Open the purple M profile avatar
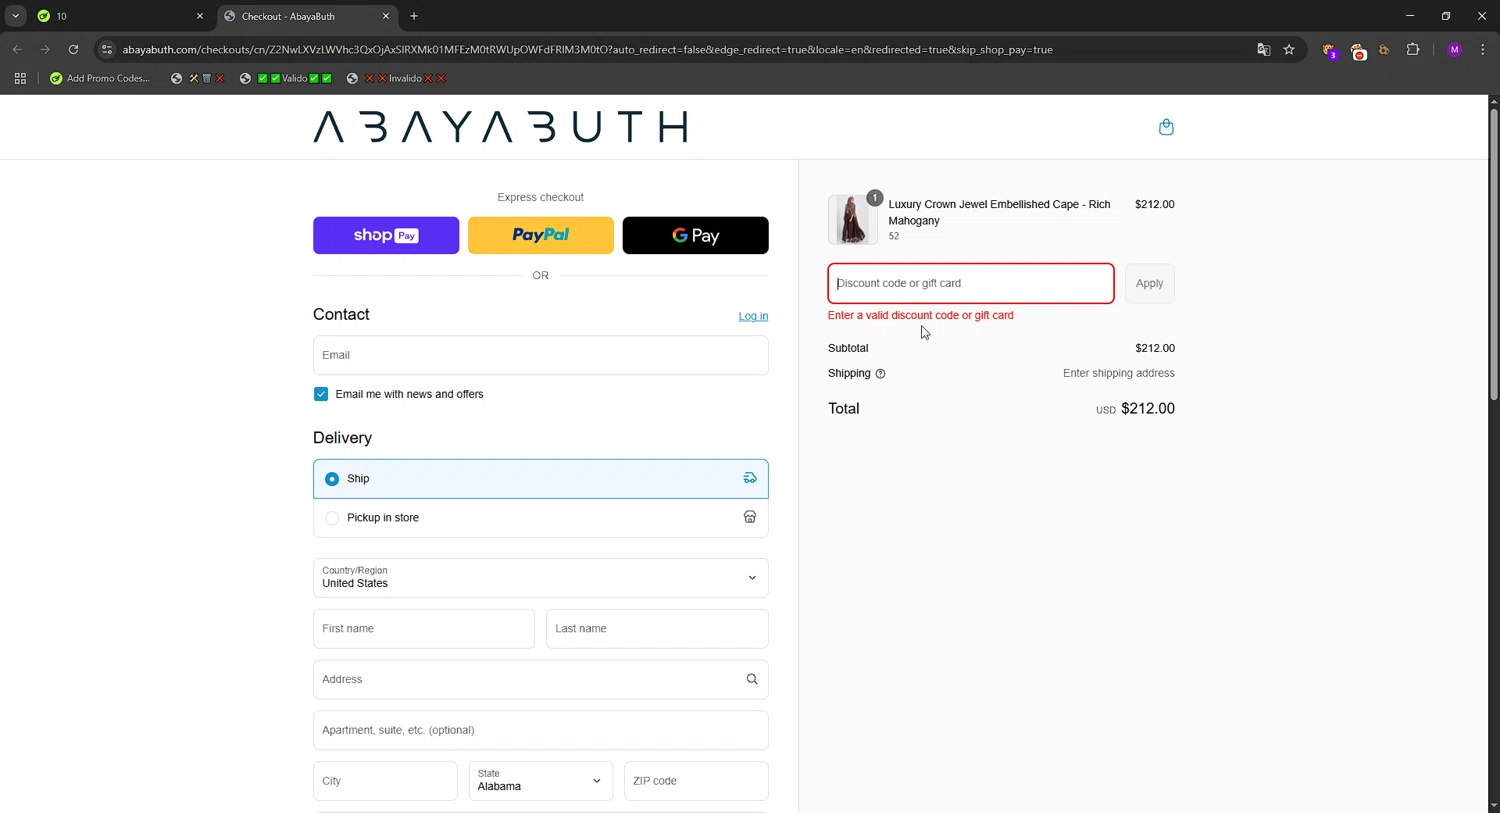Screen dimensions: 1500x813 click(1454, 49)
